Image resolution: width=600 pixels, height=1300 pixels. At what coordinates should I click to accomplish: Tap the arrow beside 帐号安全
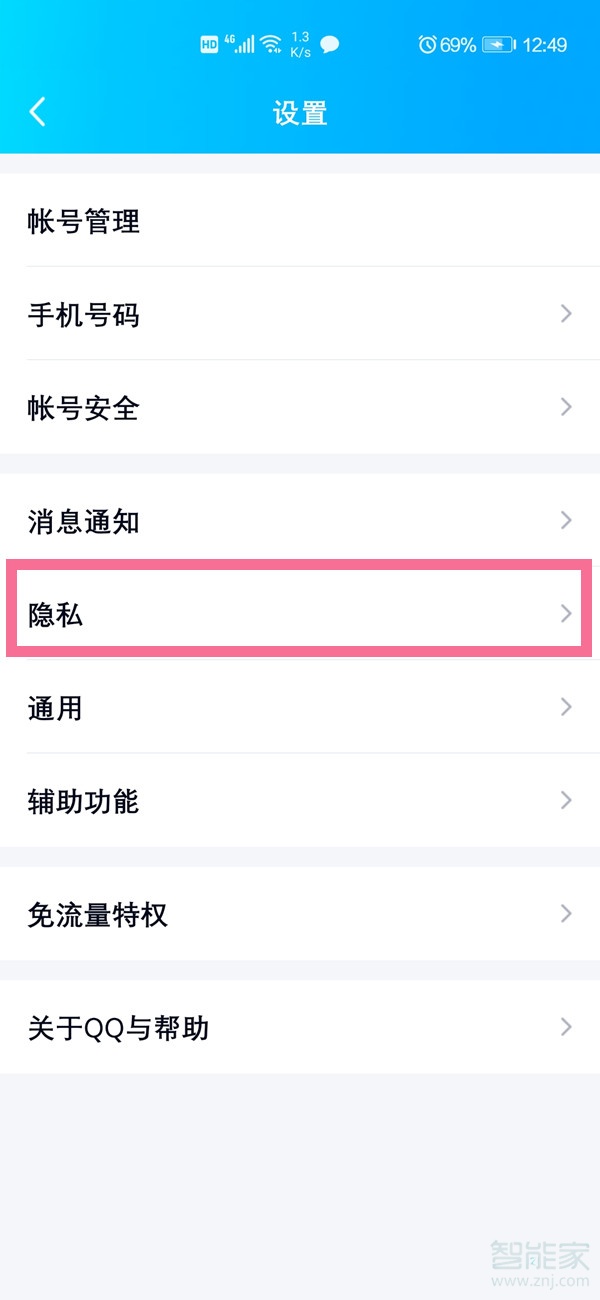point(565,407)
